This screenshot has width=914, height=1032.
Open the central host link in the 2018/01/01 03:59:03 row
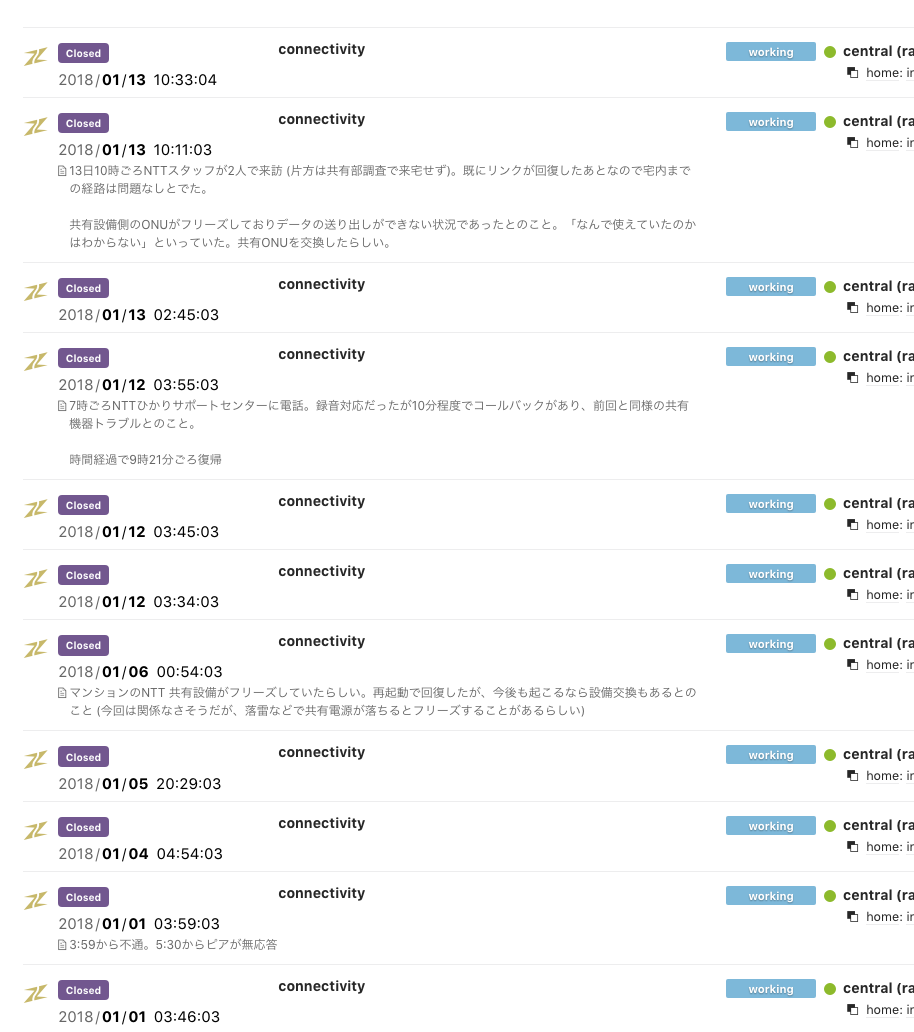coord(877,896)
